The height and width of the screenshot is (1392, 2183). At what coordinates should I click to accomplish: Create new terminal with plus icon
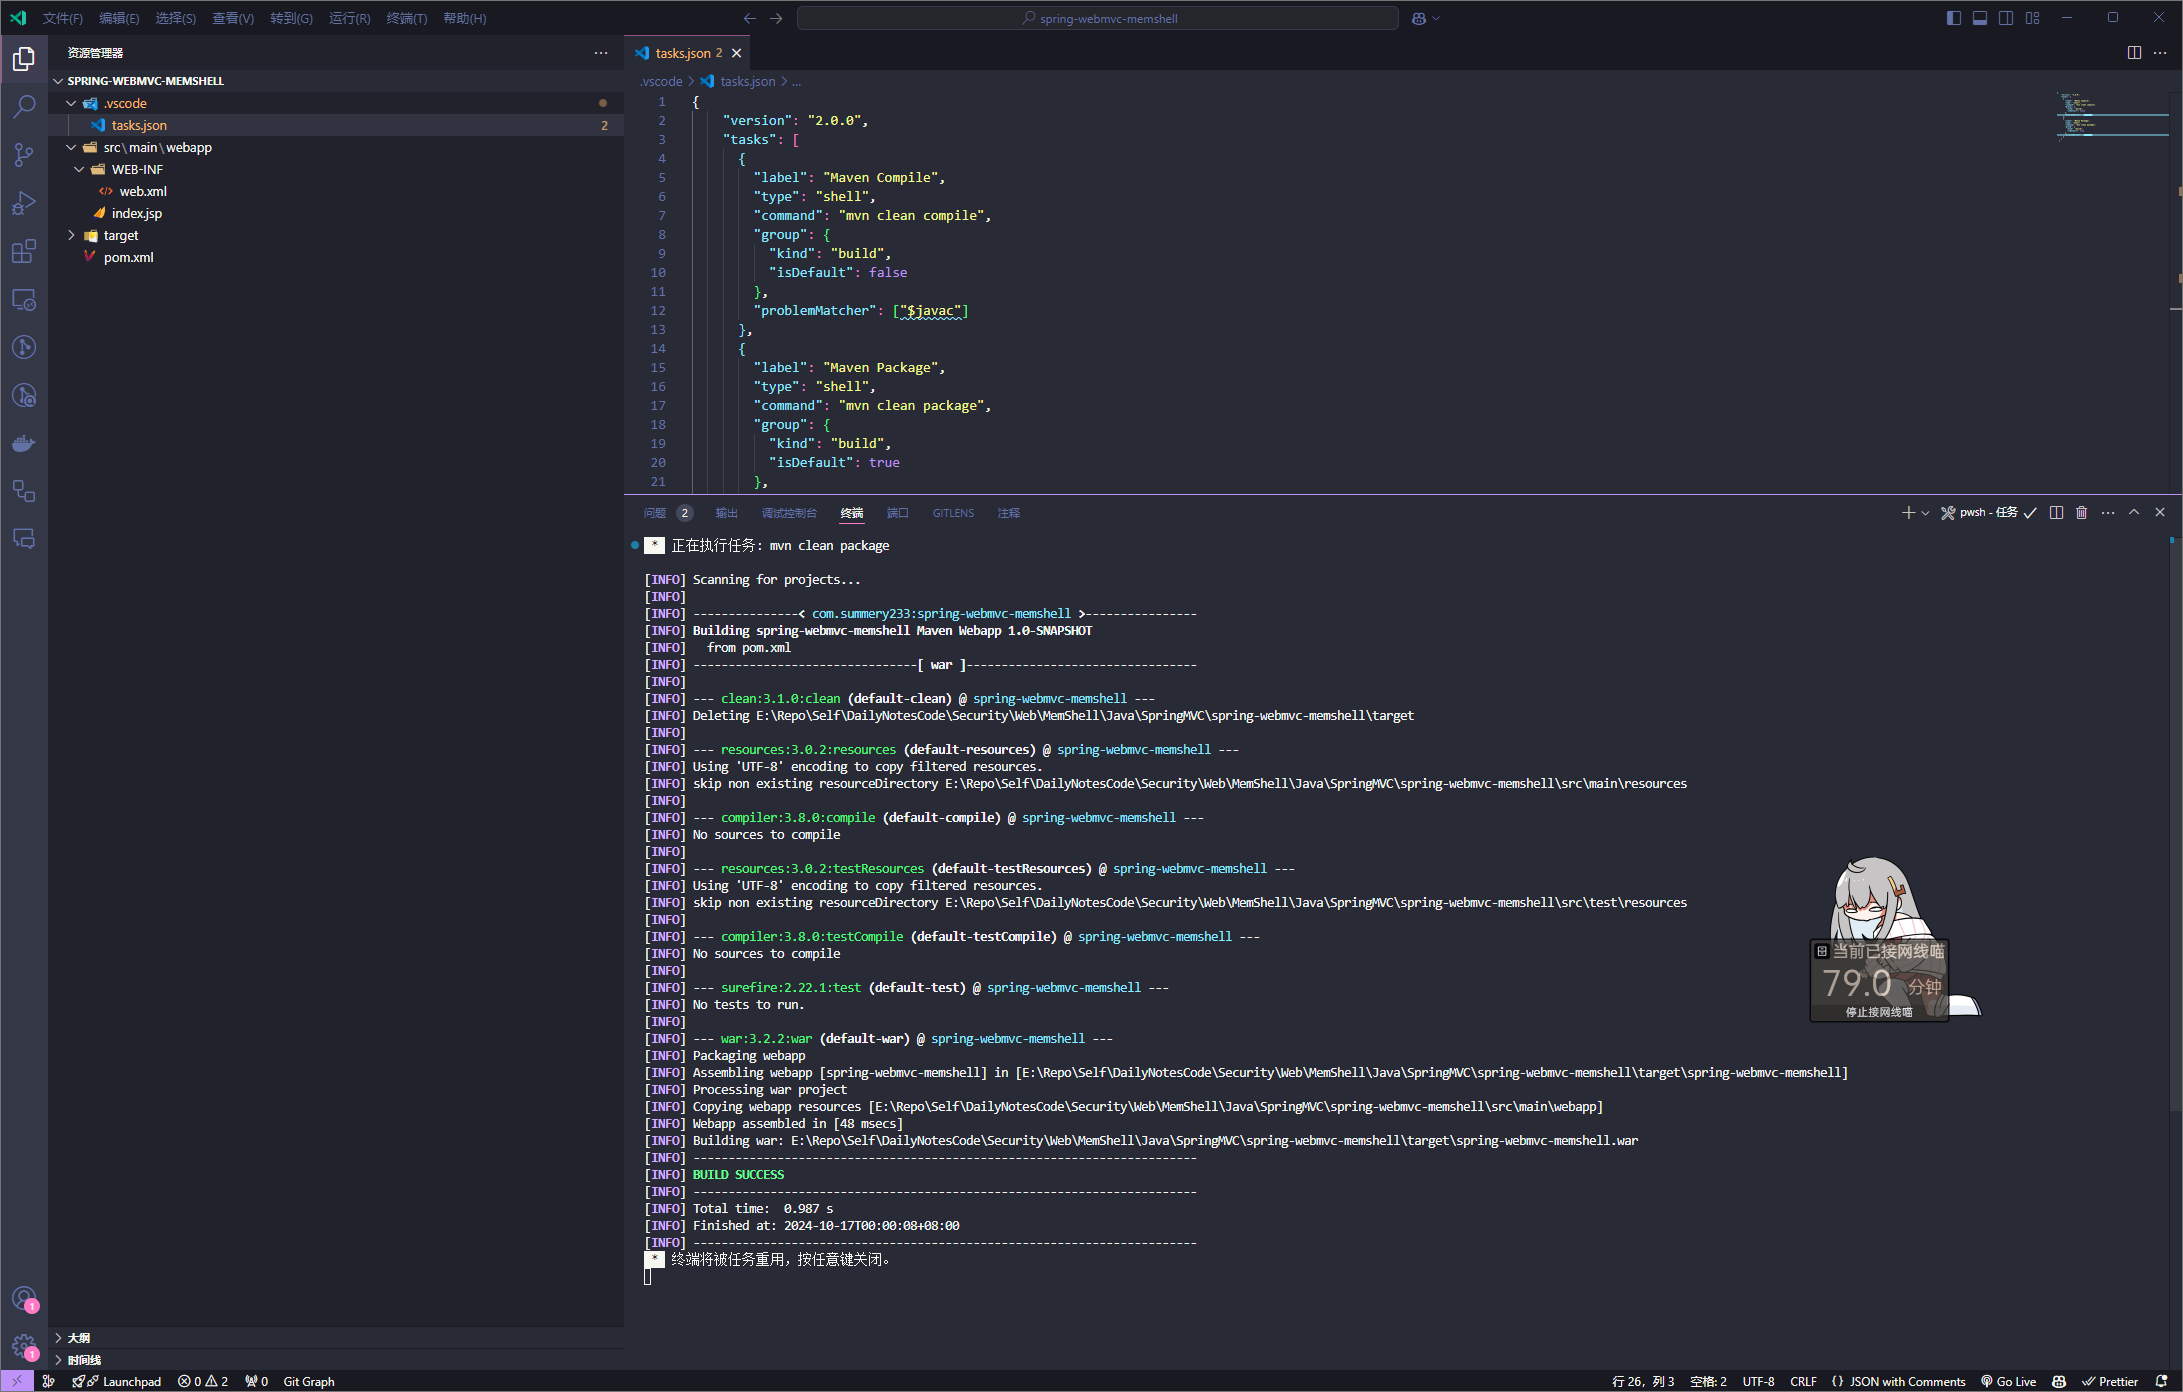coord(1908,513)
